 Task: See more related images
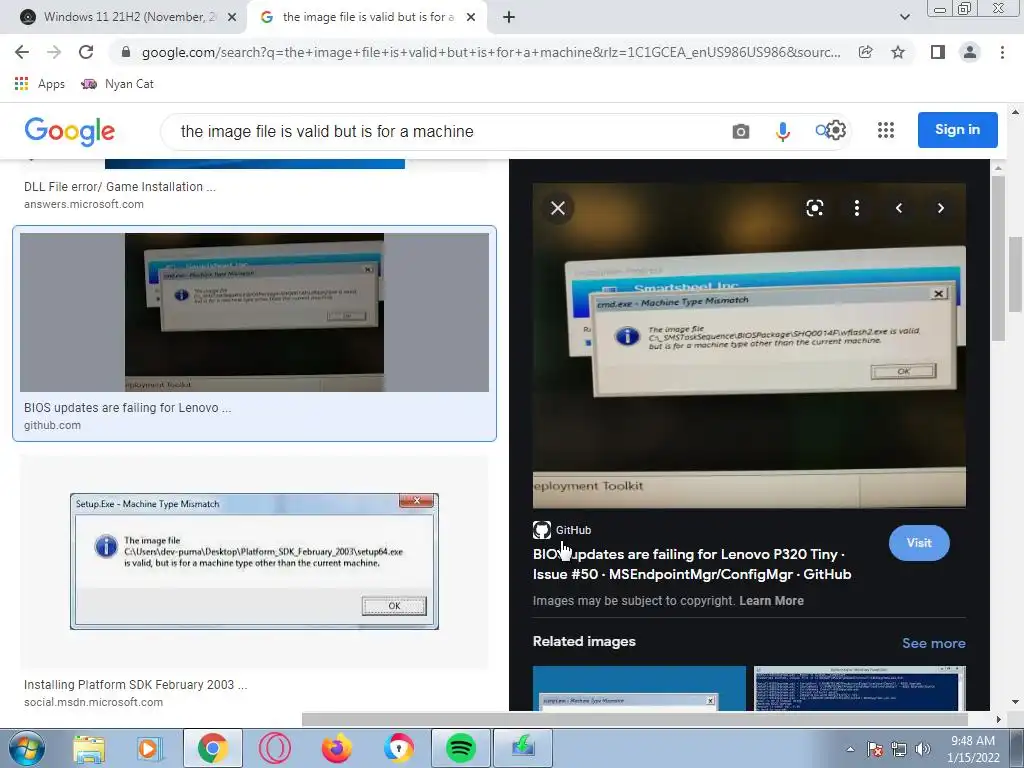[x=933, y=643]
